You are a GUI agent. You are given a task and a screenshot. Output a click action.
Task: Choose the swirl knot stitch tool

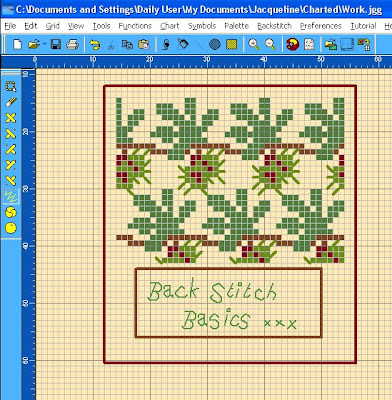[11, 212]
